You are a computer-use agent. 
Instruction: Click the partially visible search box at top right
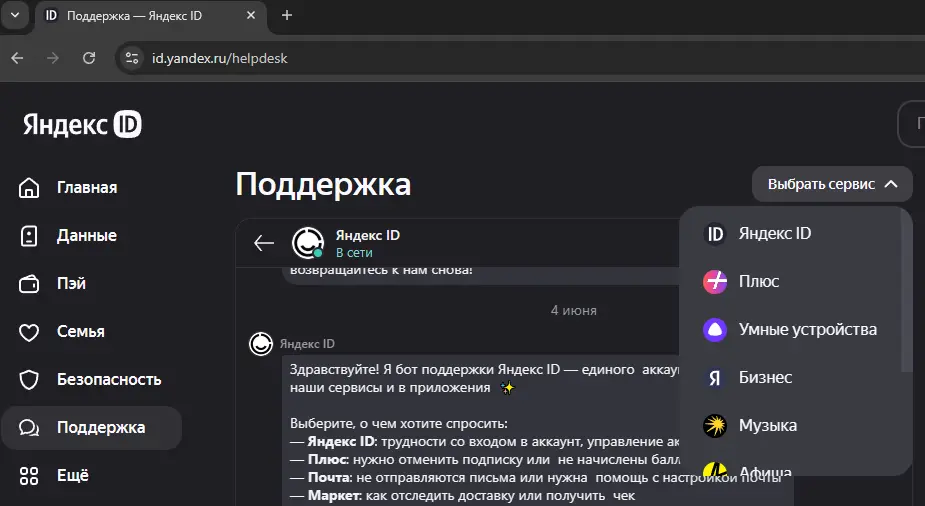[911, 124]
